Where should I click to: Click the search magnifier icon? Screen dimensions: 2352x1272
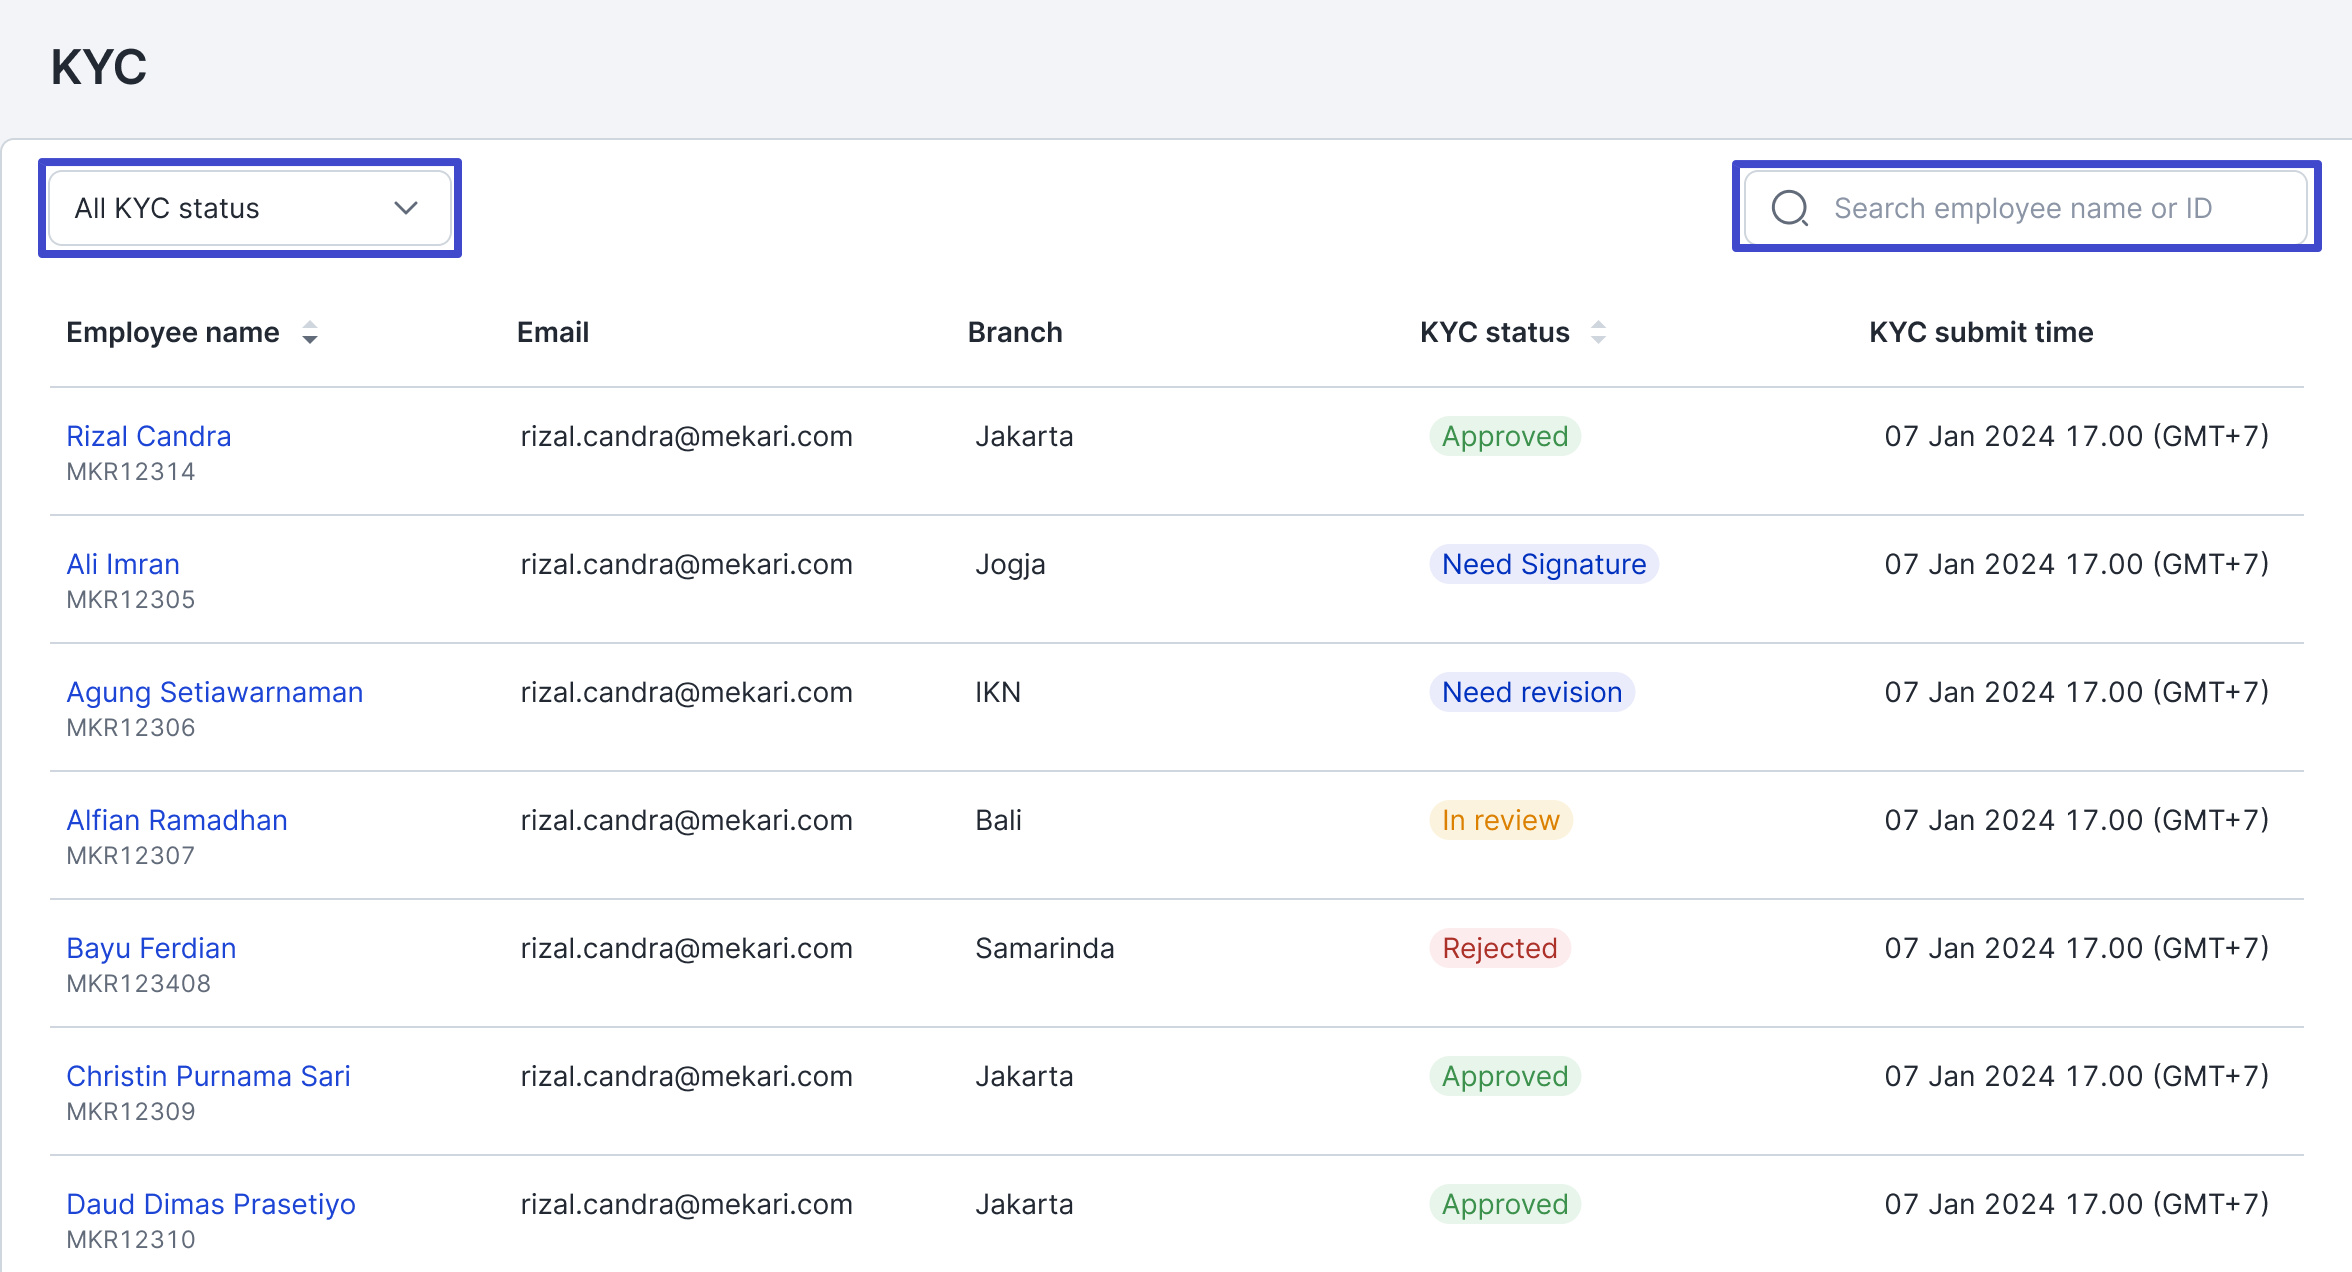pyautogui.click(x=1789, y=208)
